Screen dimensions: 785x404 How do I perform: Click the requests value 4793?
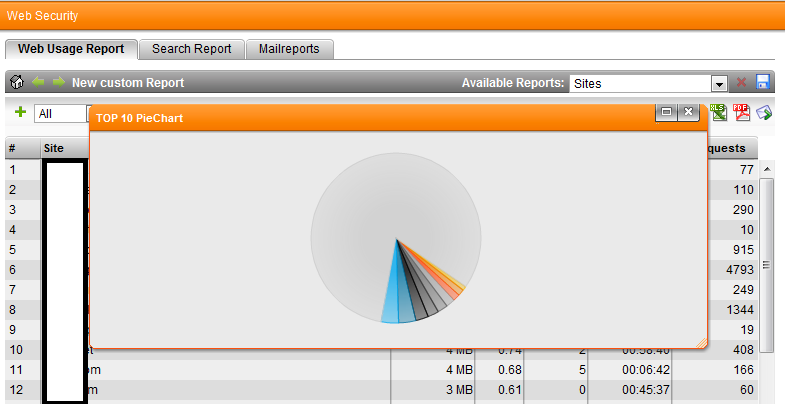point(740,270)
